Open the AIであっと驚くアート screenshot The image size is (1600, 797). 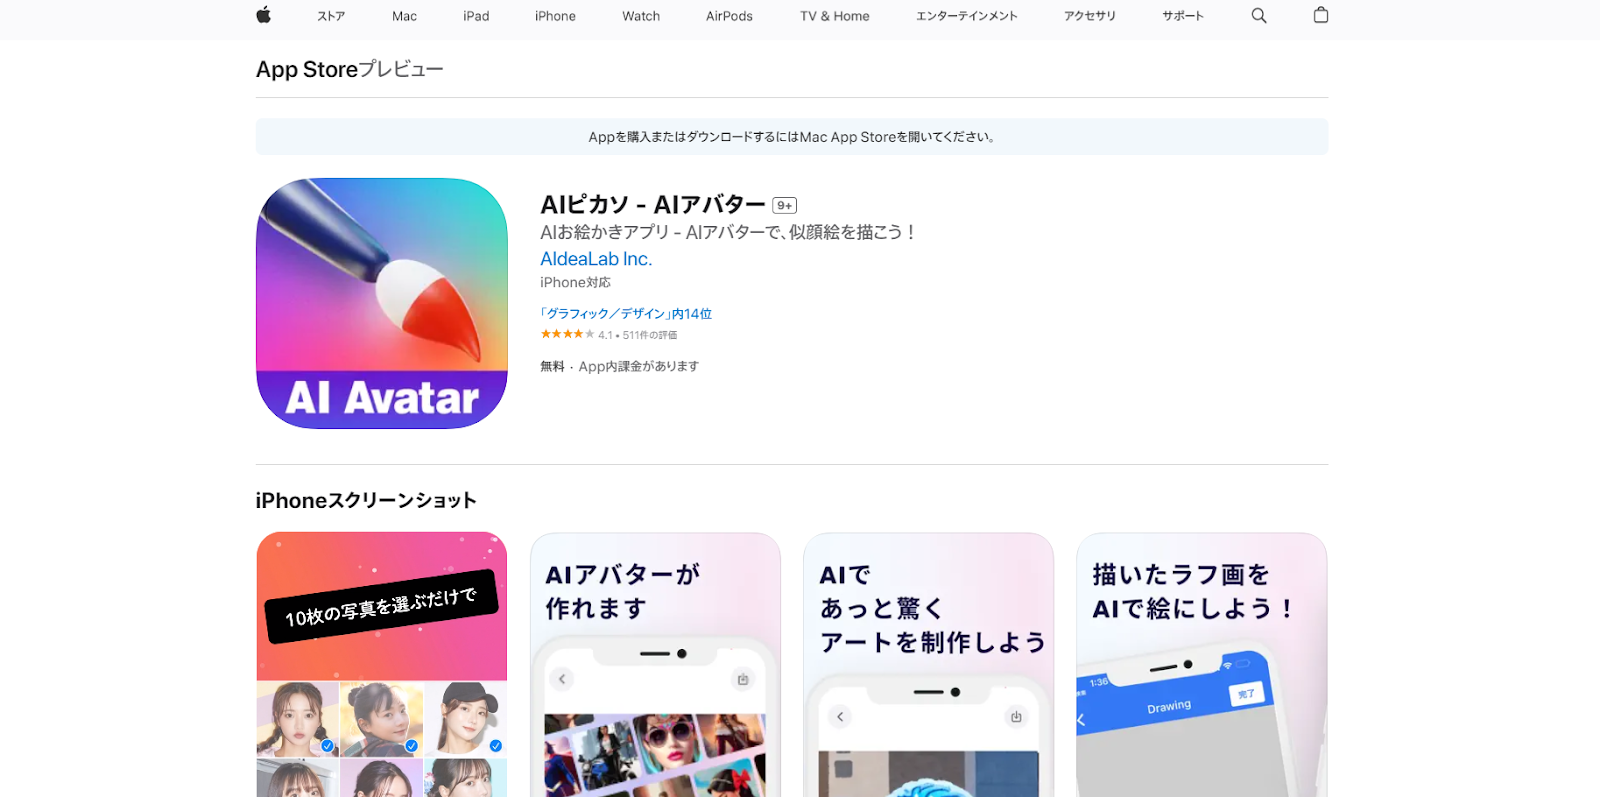click(x=928, y=664)
